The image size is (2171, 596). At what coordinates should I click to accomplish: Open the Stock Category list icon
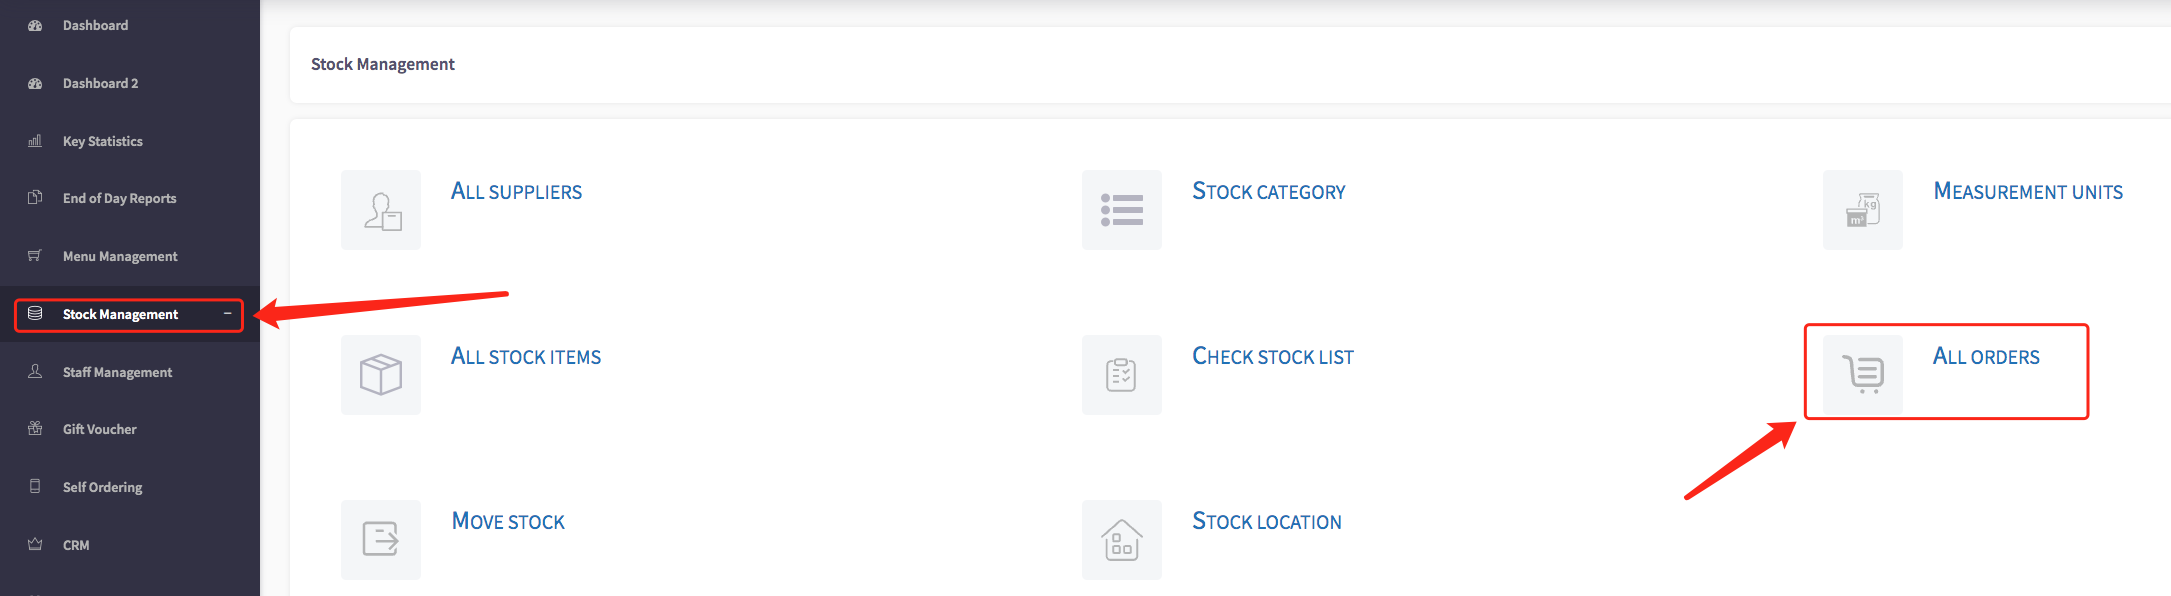pos(1122,210)
